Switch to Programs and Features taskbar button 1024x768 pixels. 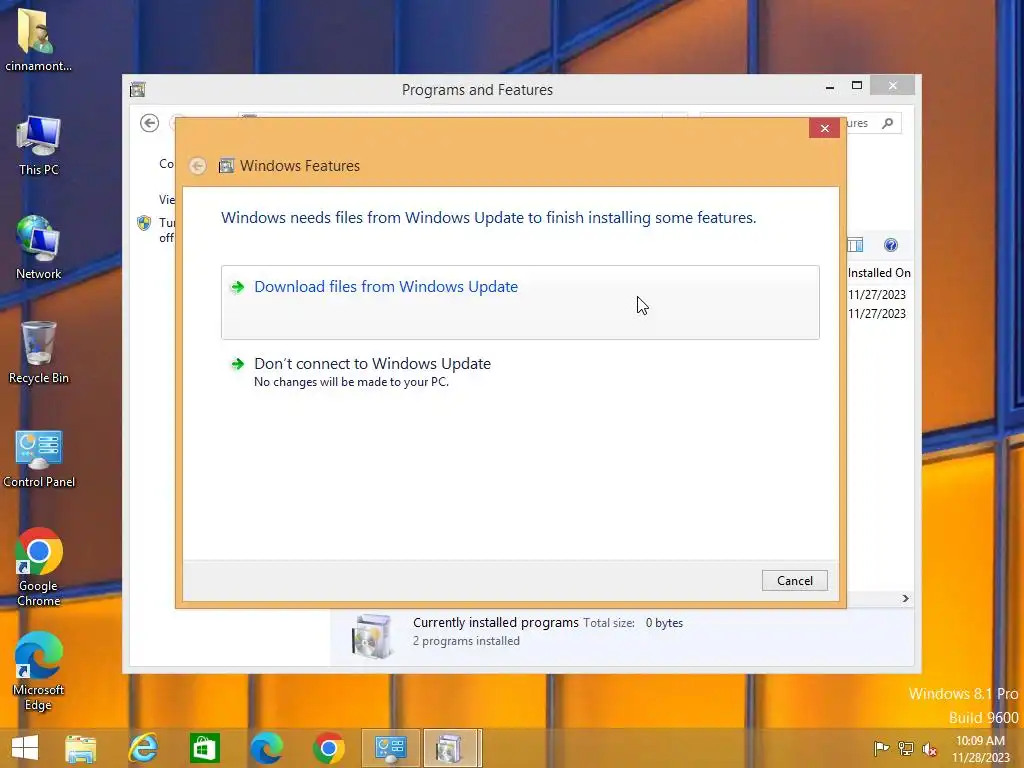(452, 748)
